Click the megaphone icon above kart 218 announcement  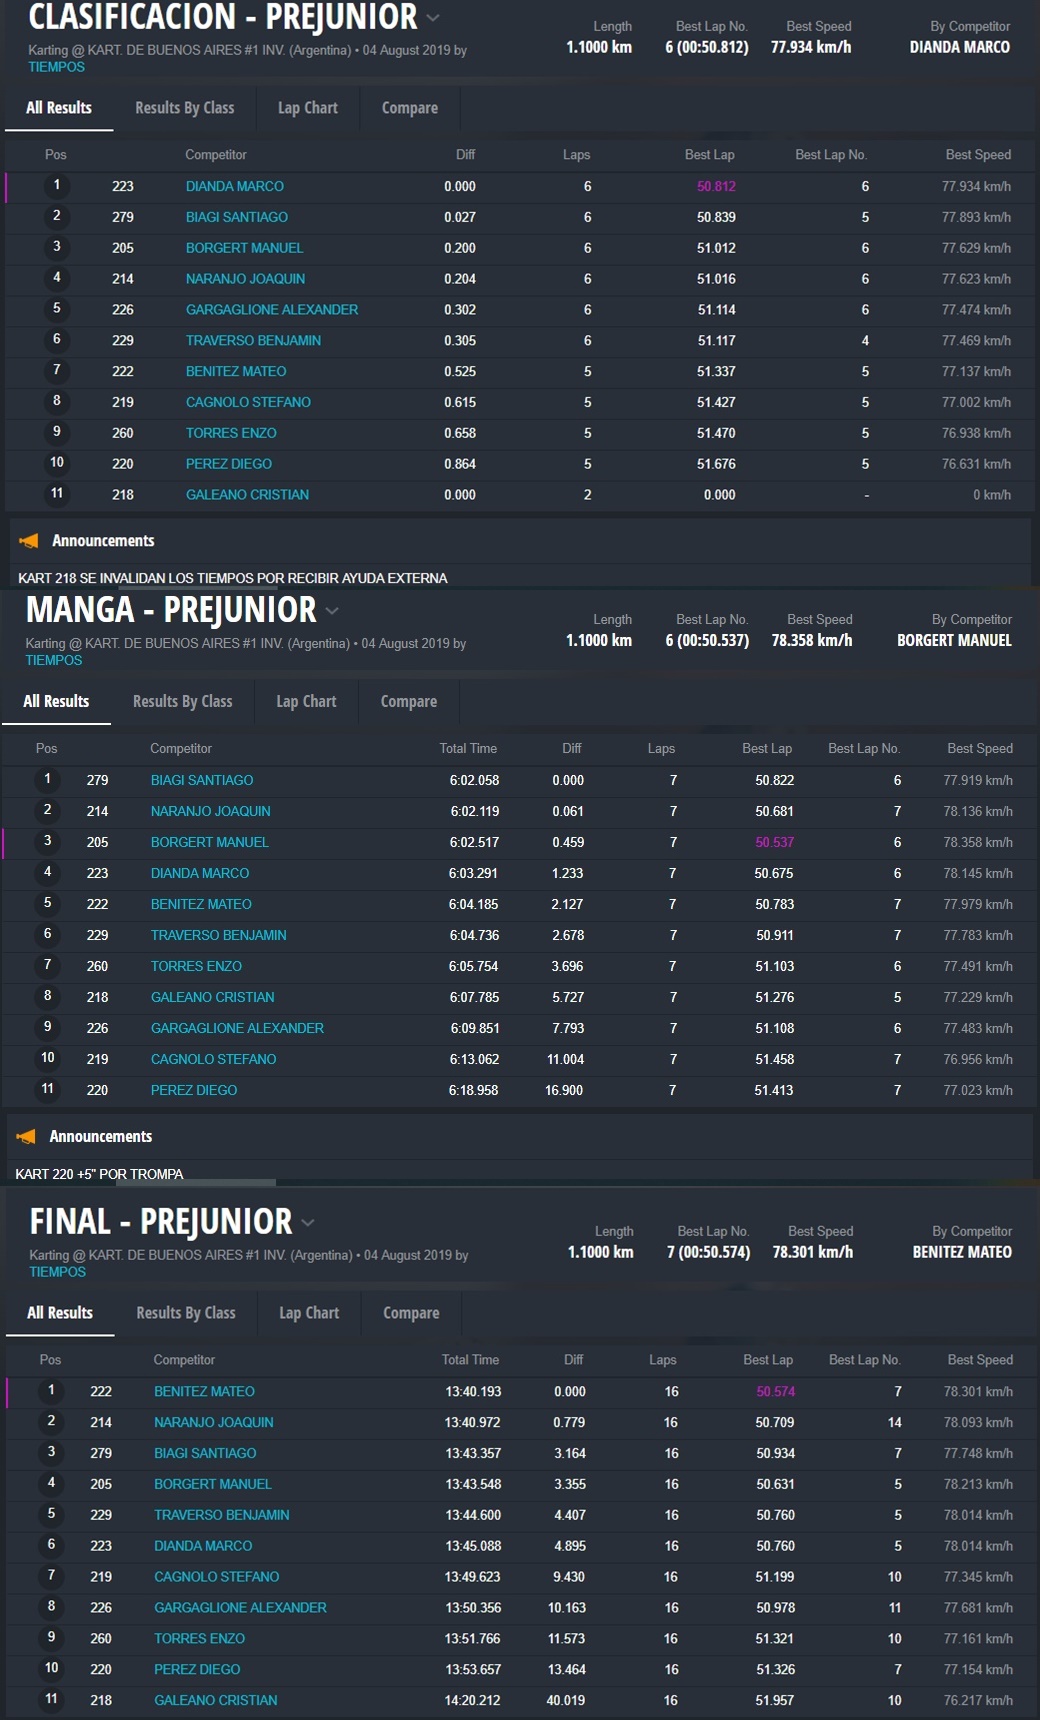click(x=29, y=541)
